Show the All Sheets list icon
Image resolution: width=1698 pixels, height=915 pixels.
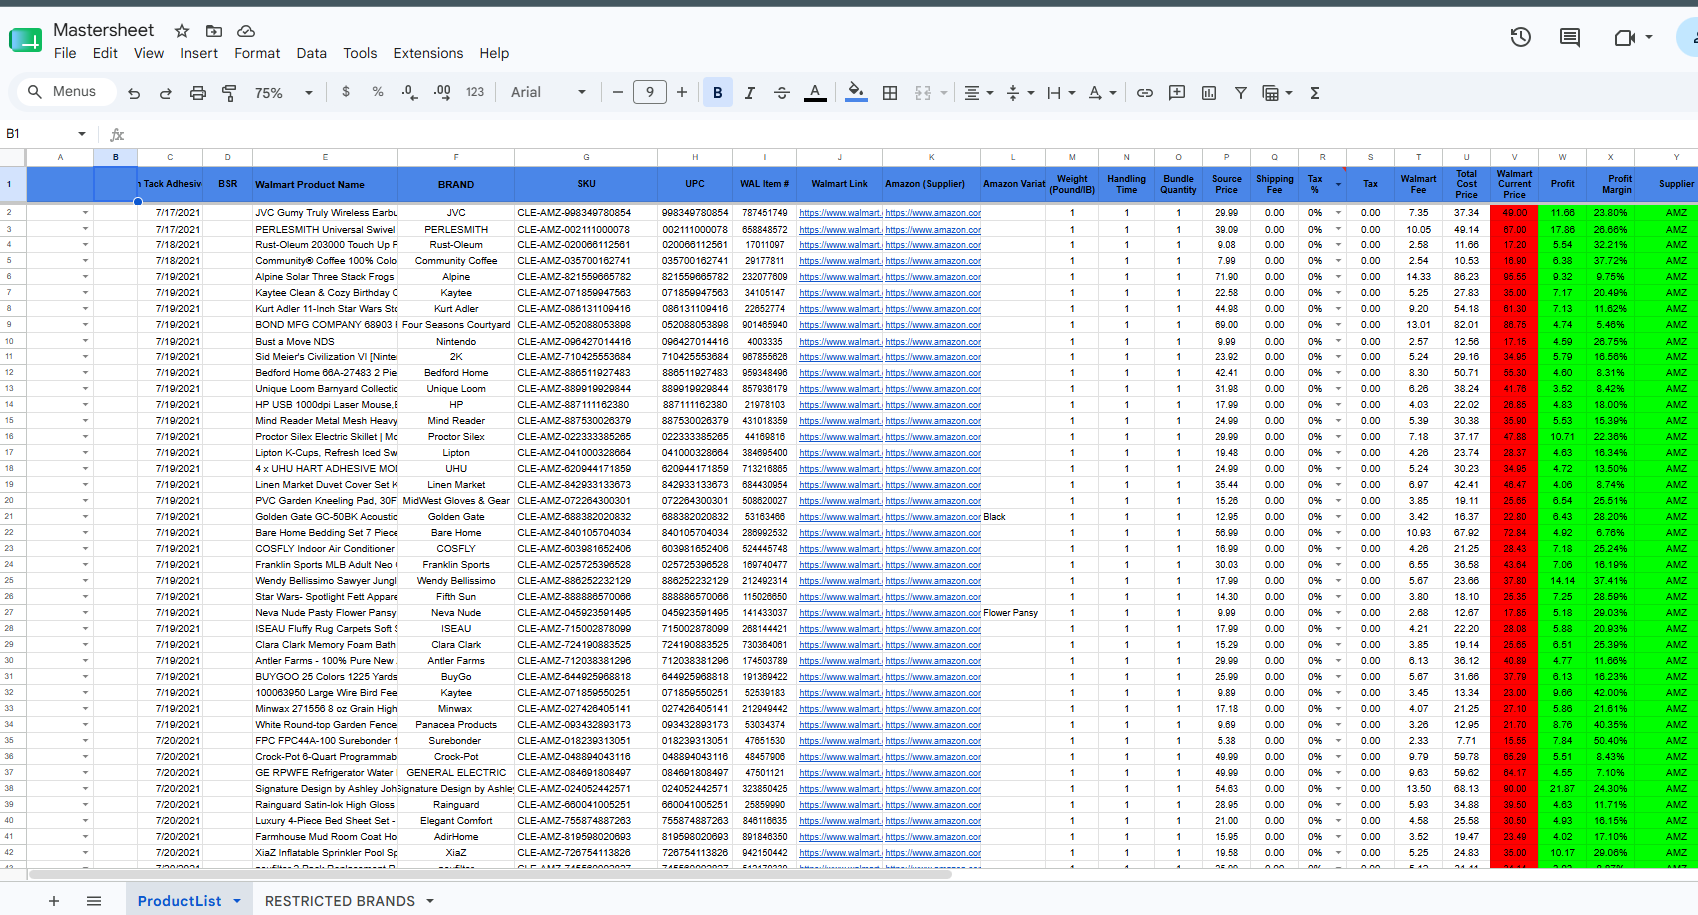click(x=94, y=901)
